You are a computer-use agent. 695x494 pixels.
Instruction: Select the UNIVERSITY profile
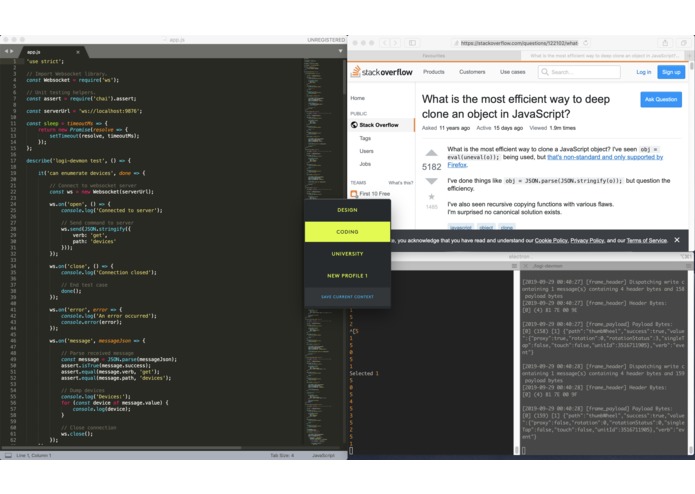348,254
